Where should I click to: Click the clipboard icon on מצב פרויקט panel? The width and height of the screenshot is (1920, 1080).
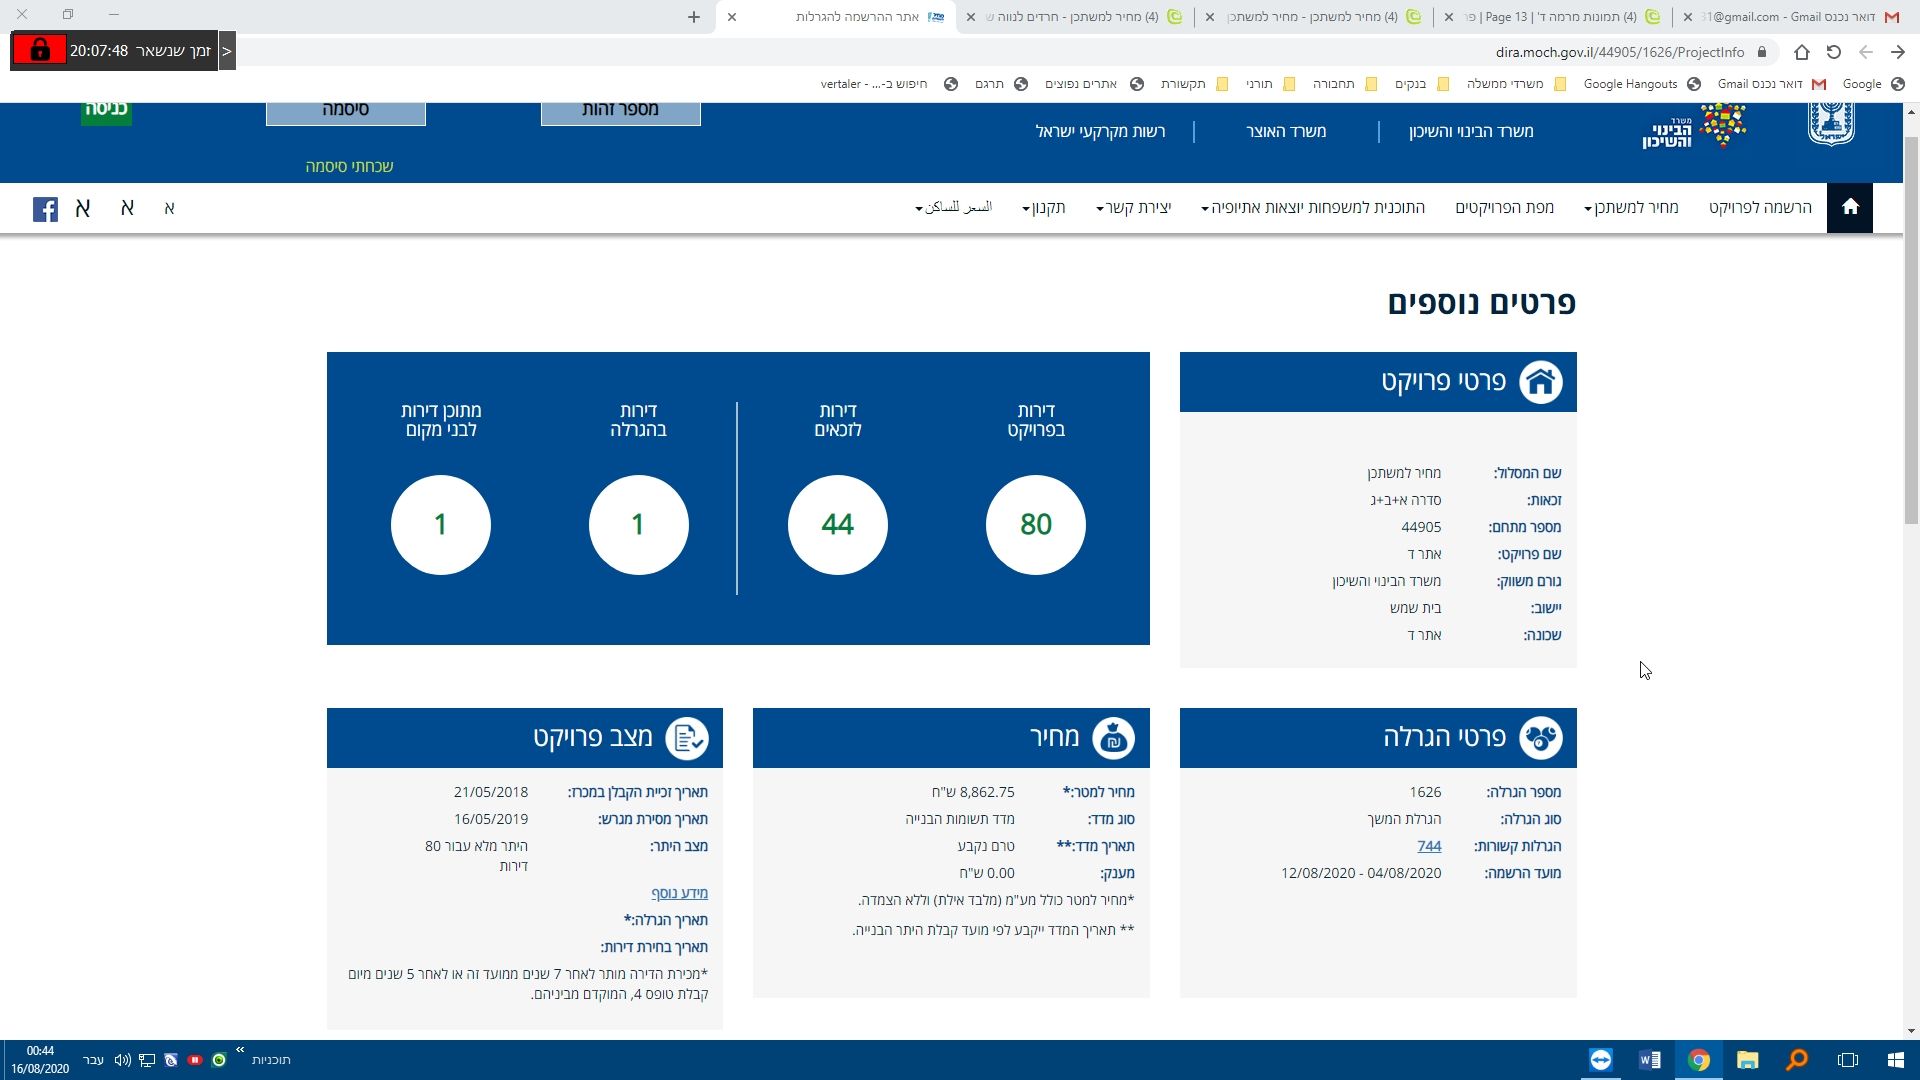pos(687,738)
